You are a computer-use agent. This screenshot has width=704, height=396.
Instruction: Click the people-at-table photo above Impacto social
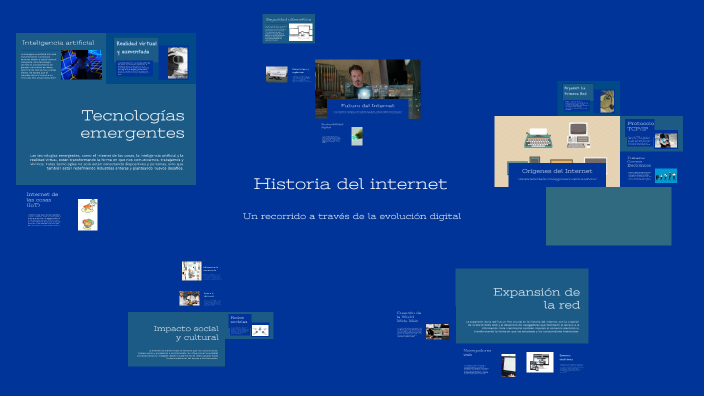pyautogui.click(x=189, y=298)
